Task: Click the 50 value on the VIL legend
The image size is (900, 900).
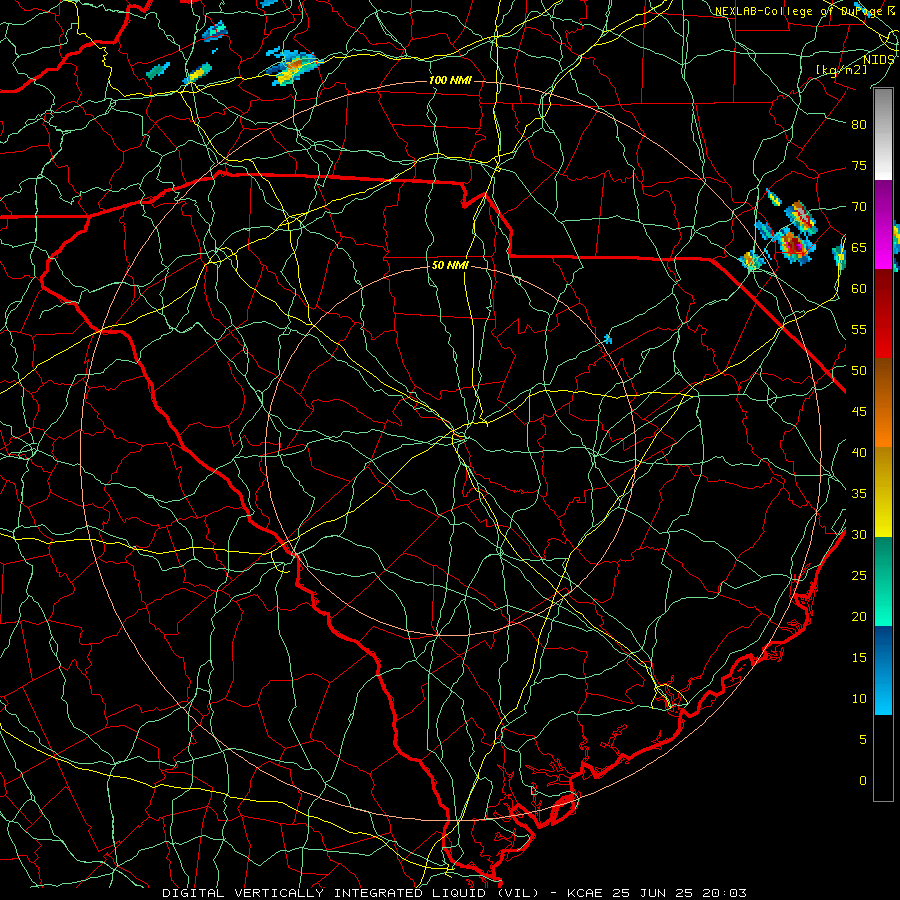Action: [859, 370]
